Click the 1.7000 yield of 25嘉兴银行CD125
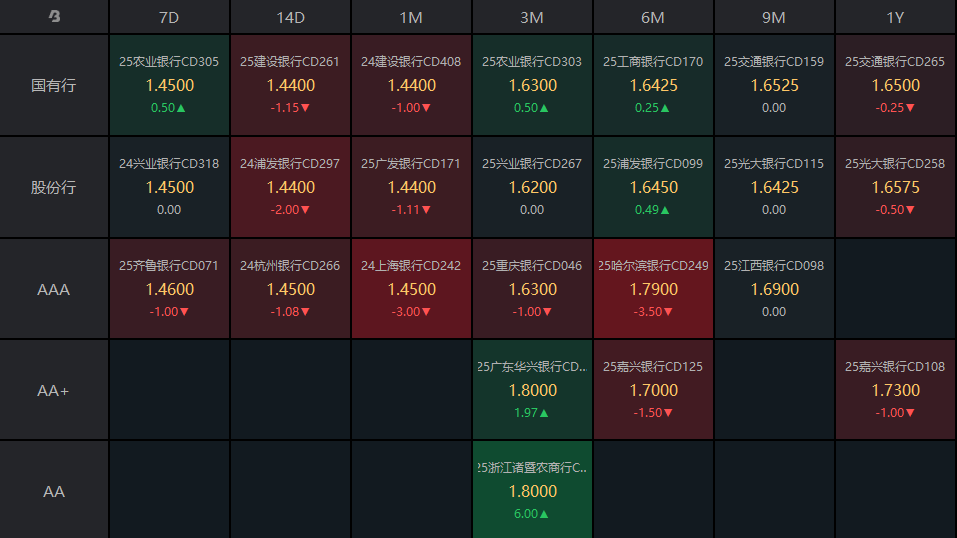This screenshot has width=957, height=538. (x=653, y=390)
